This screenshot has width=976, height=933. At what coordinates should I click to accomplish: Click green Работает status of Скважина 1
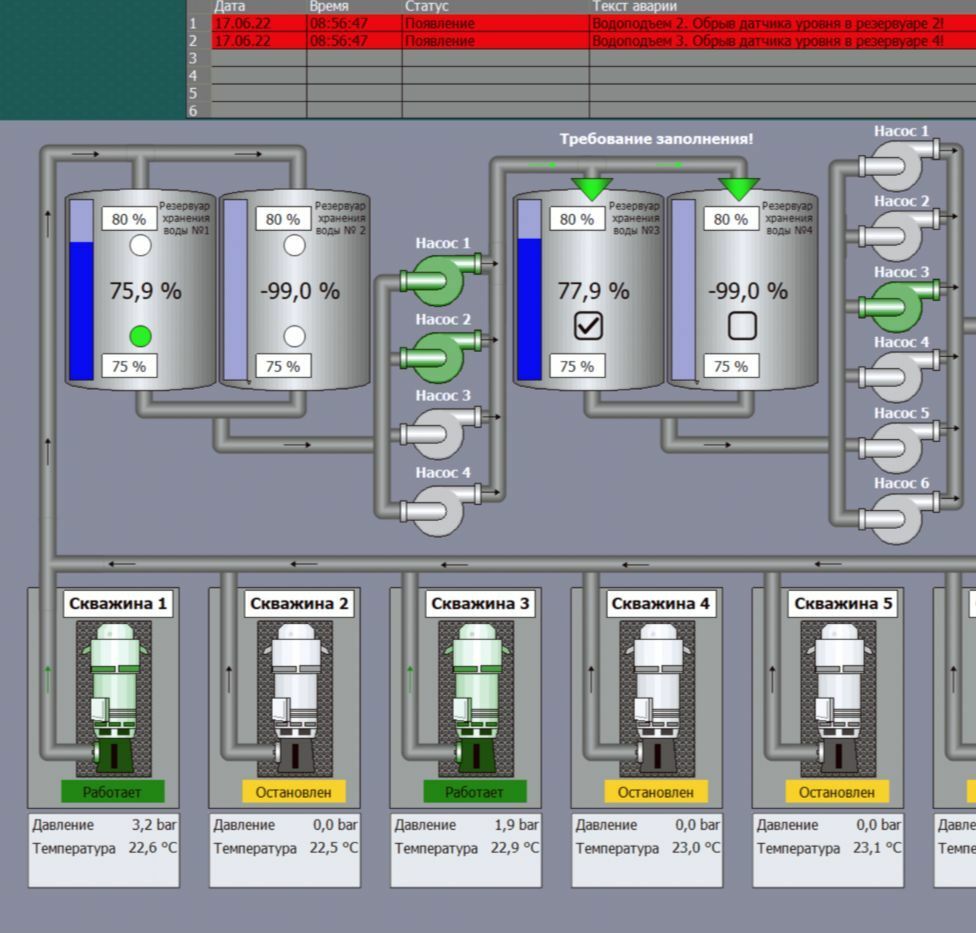(x=113, y=792)
